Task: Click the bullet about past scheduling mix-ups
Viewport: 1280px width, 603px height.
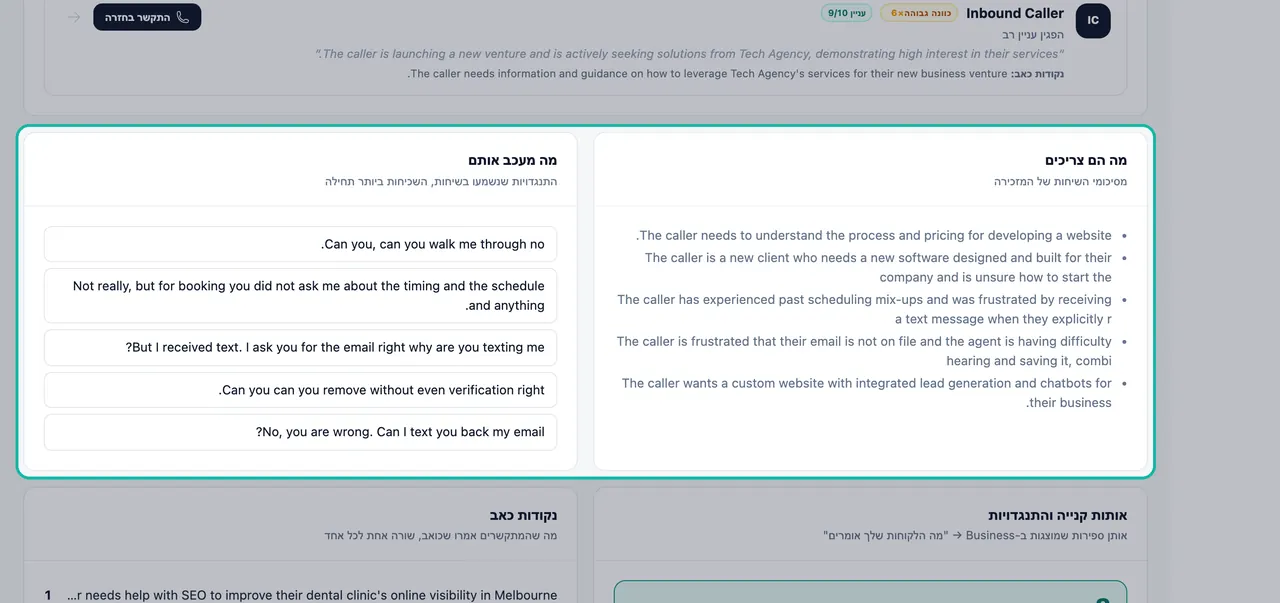Action: 864,309
